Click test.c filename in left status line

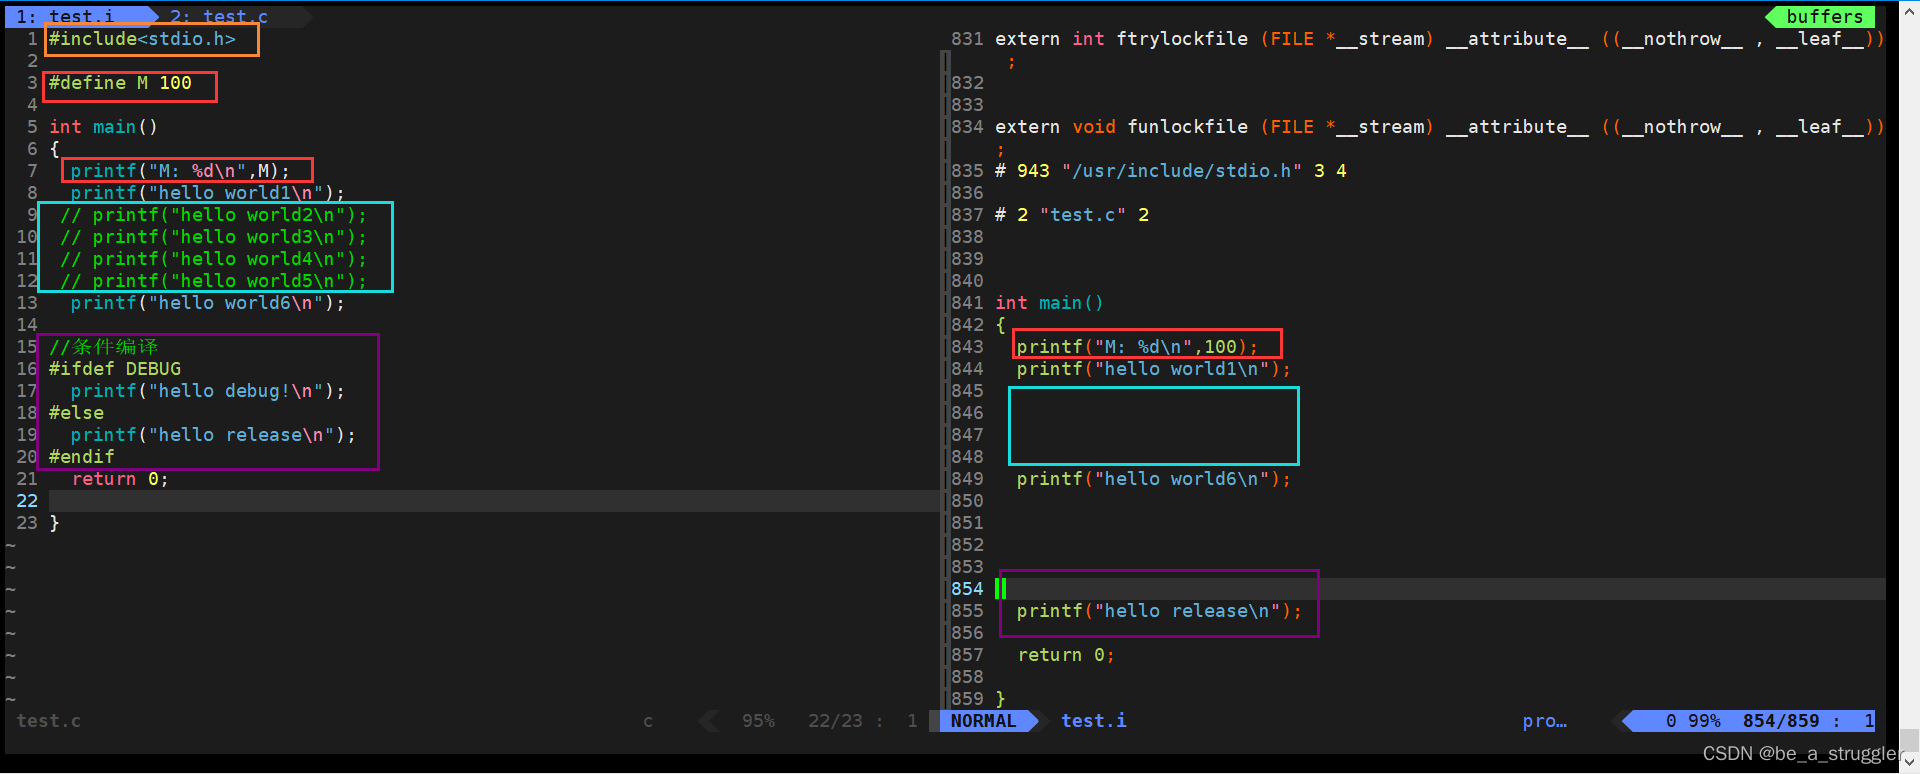[x=48, y=721]
